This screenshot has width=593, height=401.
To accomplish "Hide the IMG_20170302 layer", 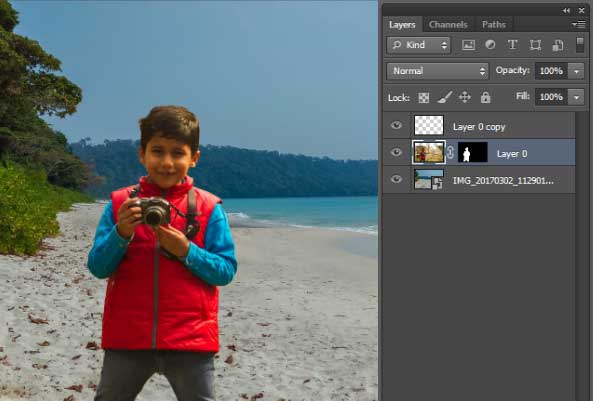I will pyautogui.click(x=396, y=179).
